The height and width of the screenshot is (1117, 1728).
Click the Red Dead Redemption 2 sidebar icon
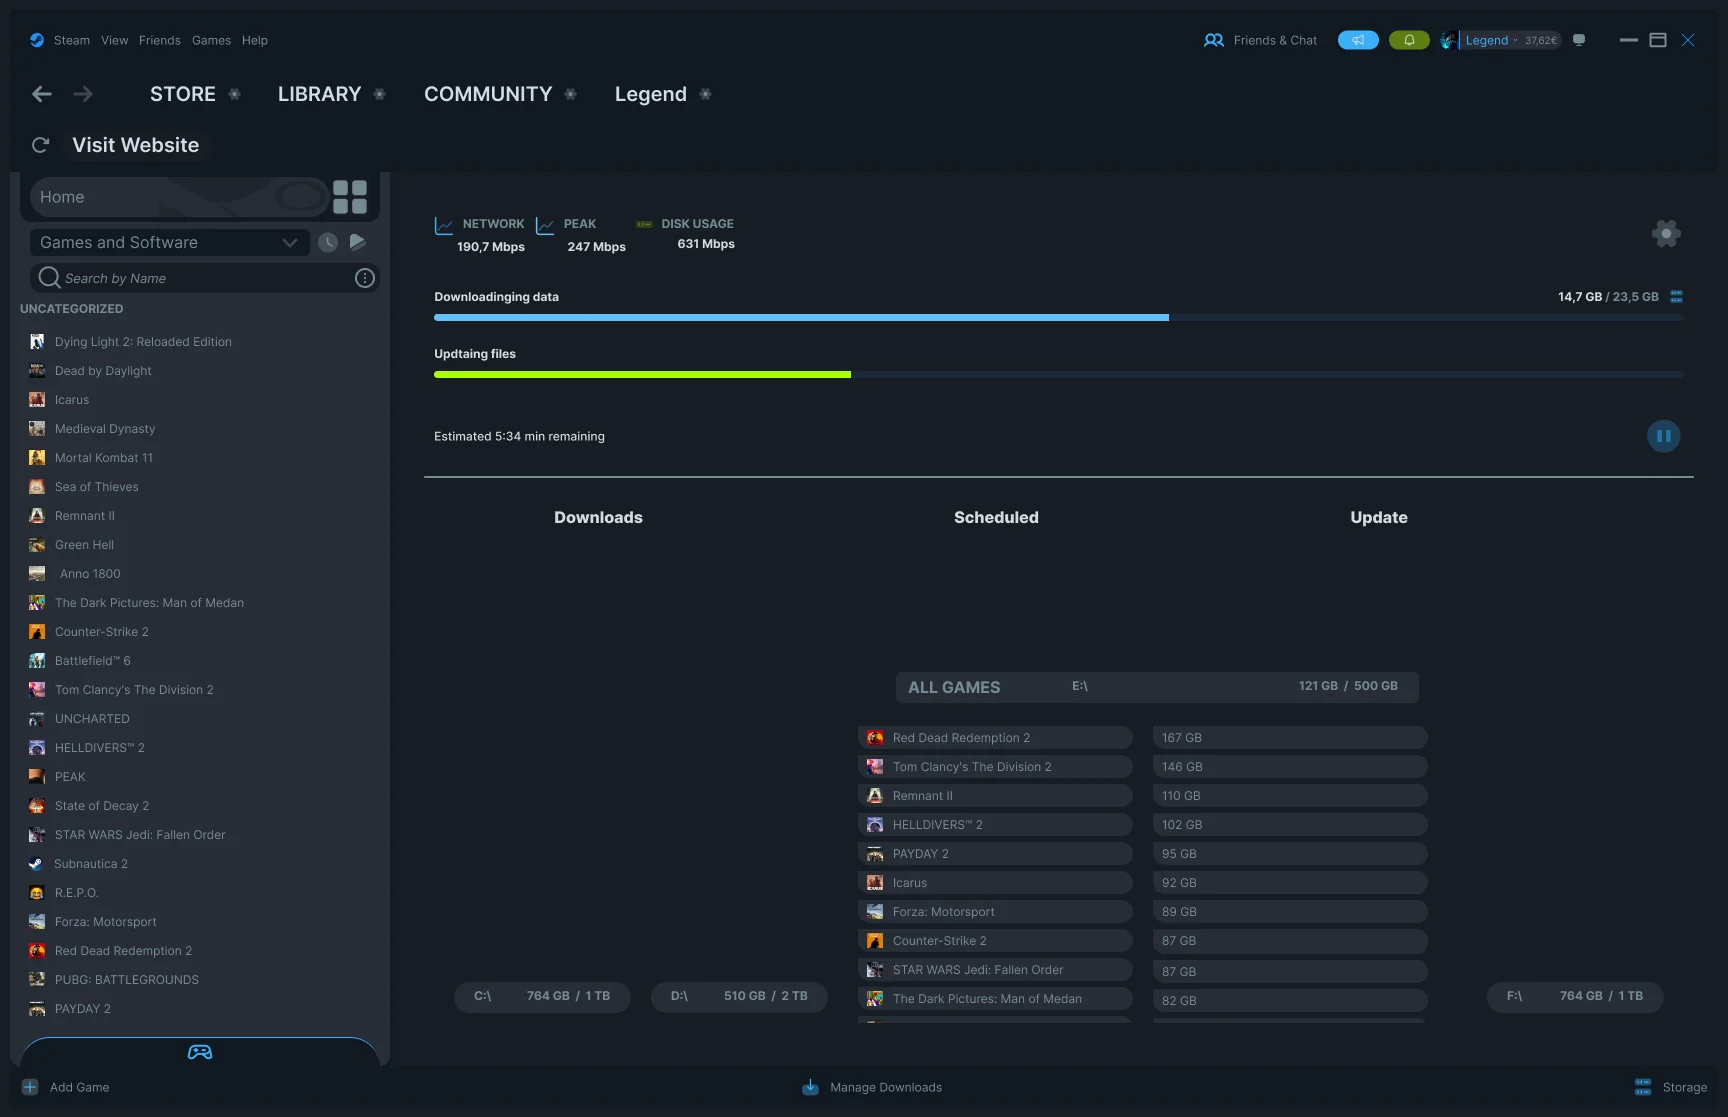pyautogui.click(x=37, y=951)
